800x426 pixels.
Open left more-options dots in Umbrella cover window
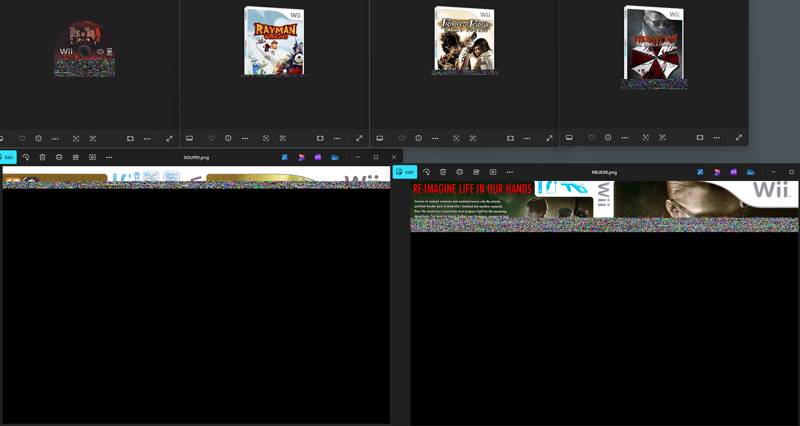624,138
